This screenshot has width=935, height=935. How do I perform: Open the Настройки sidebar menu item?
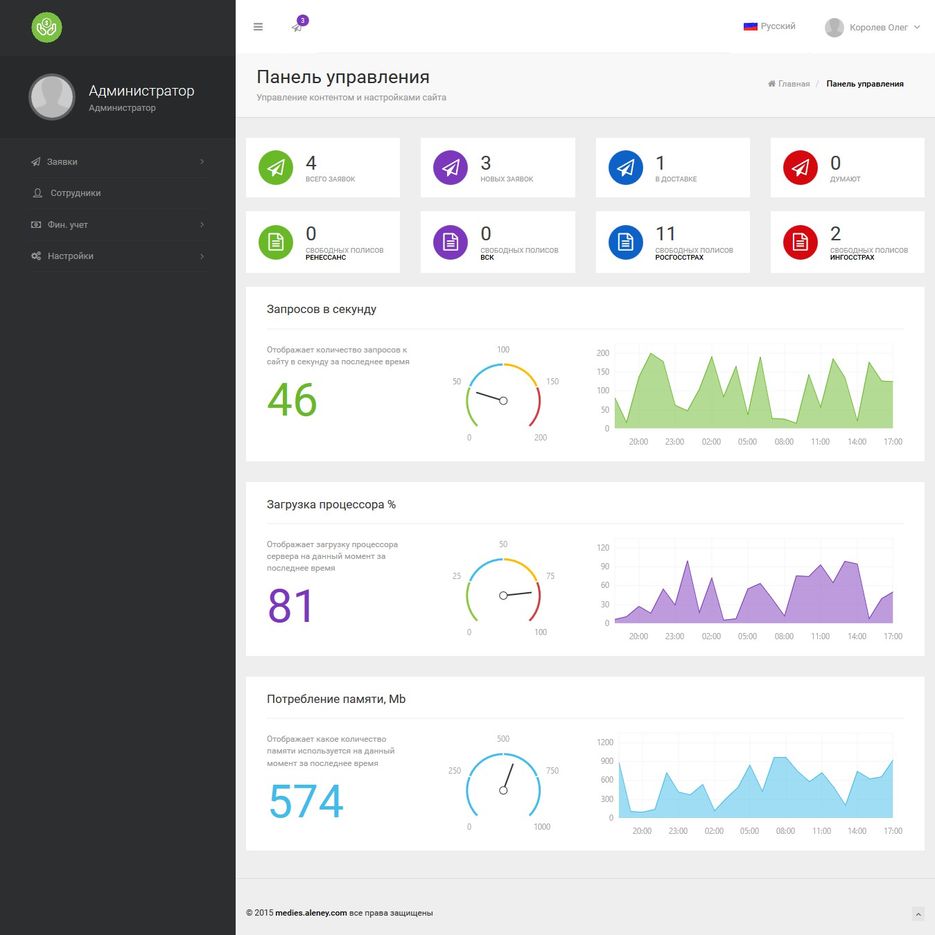tap(118, 256)
